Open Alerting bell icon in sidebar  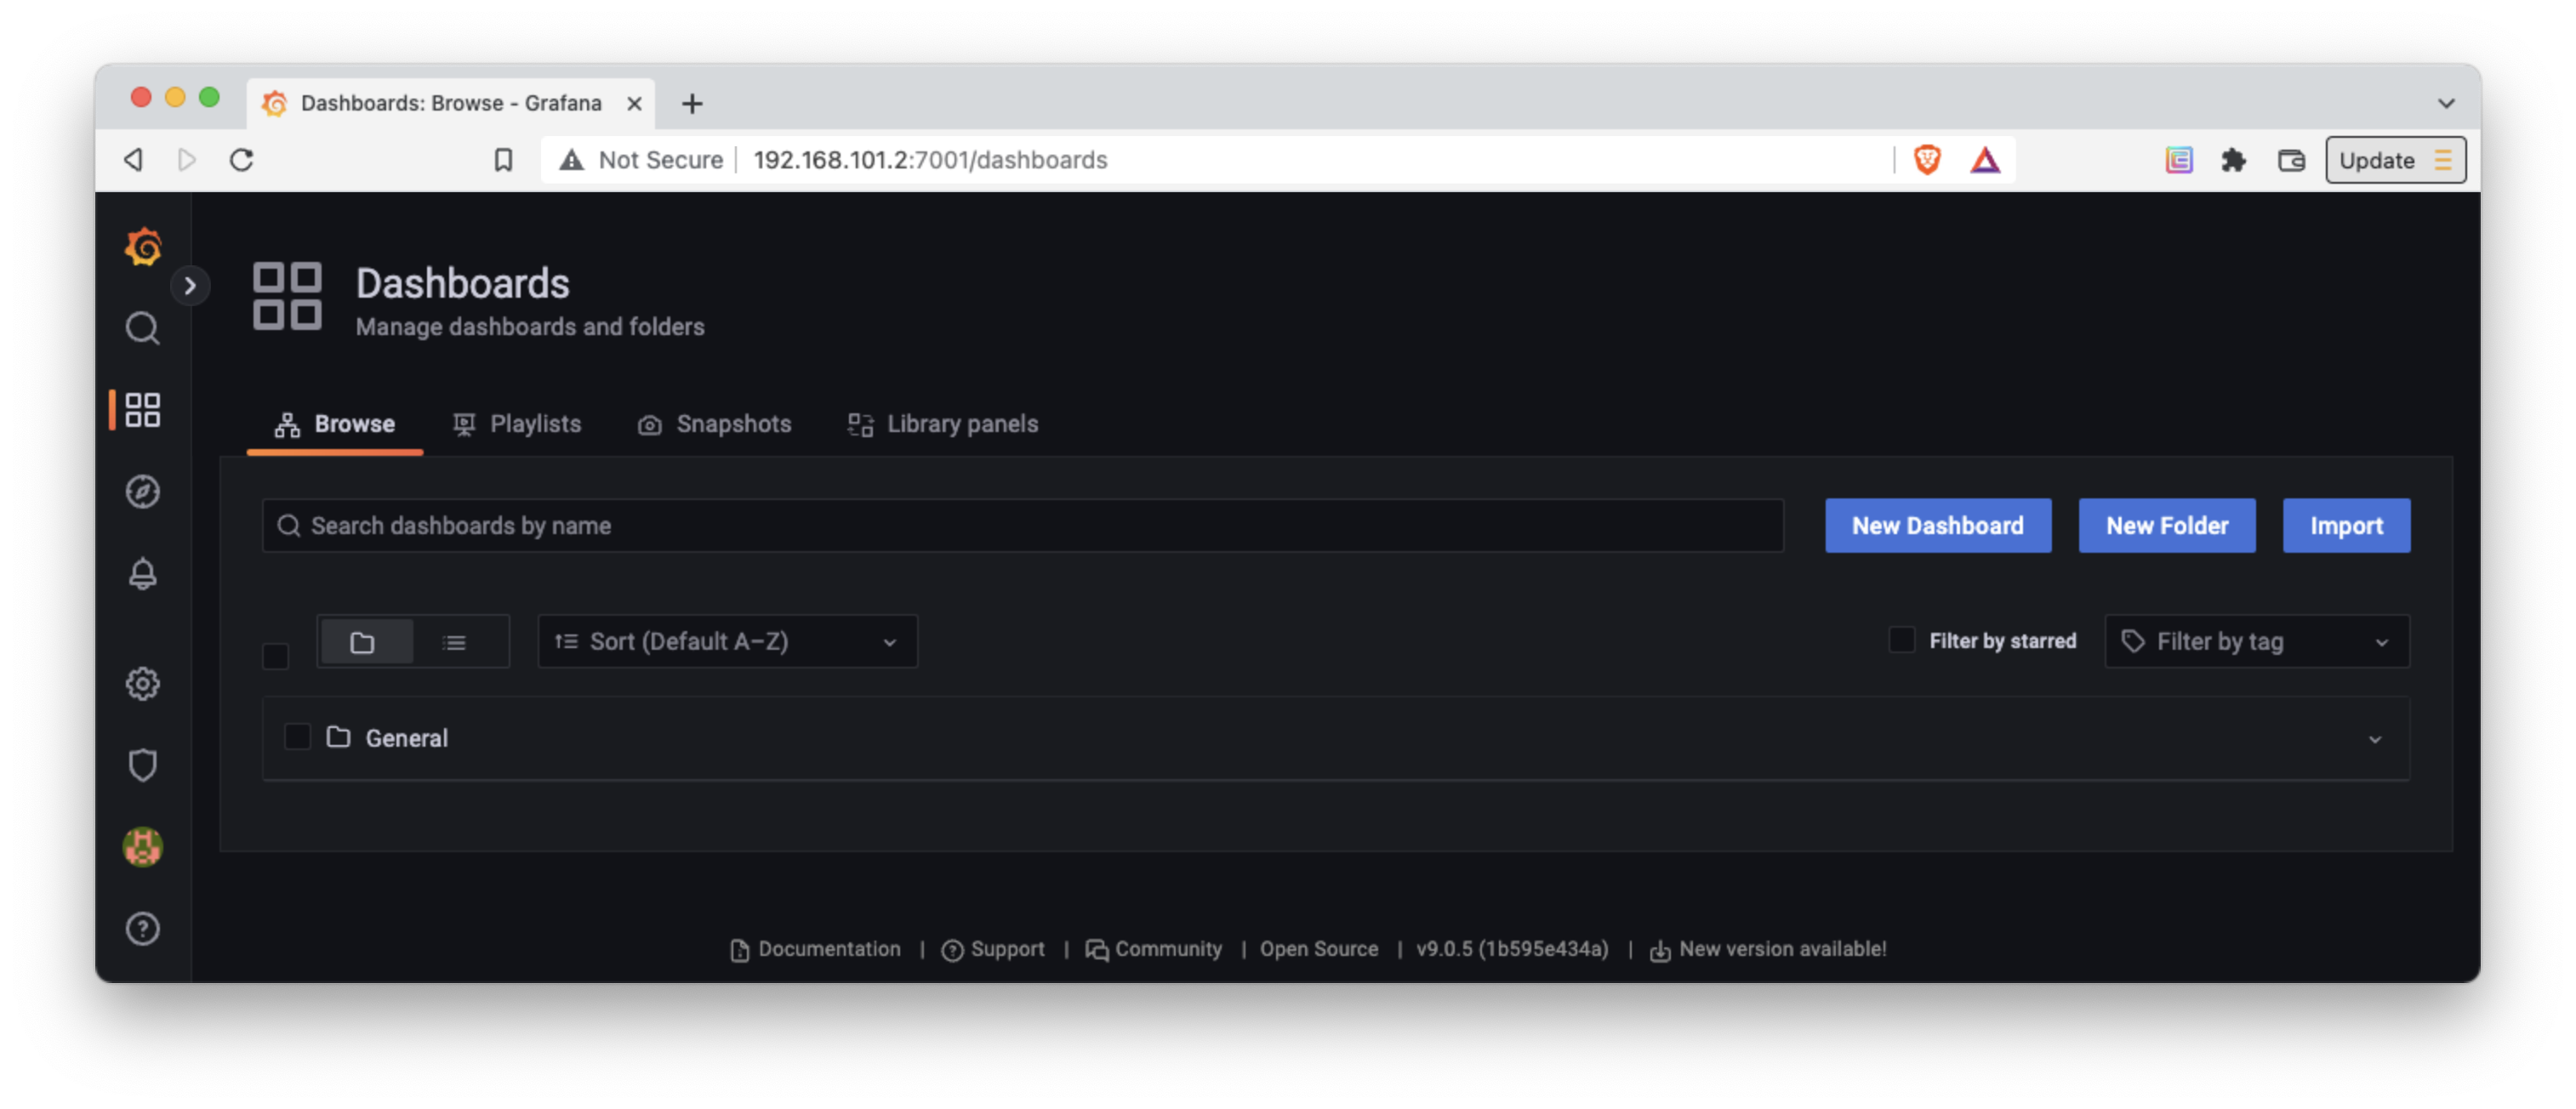[142, 573]
